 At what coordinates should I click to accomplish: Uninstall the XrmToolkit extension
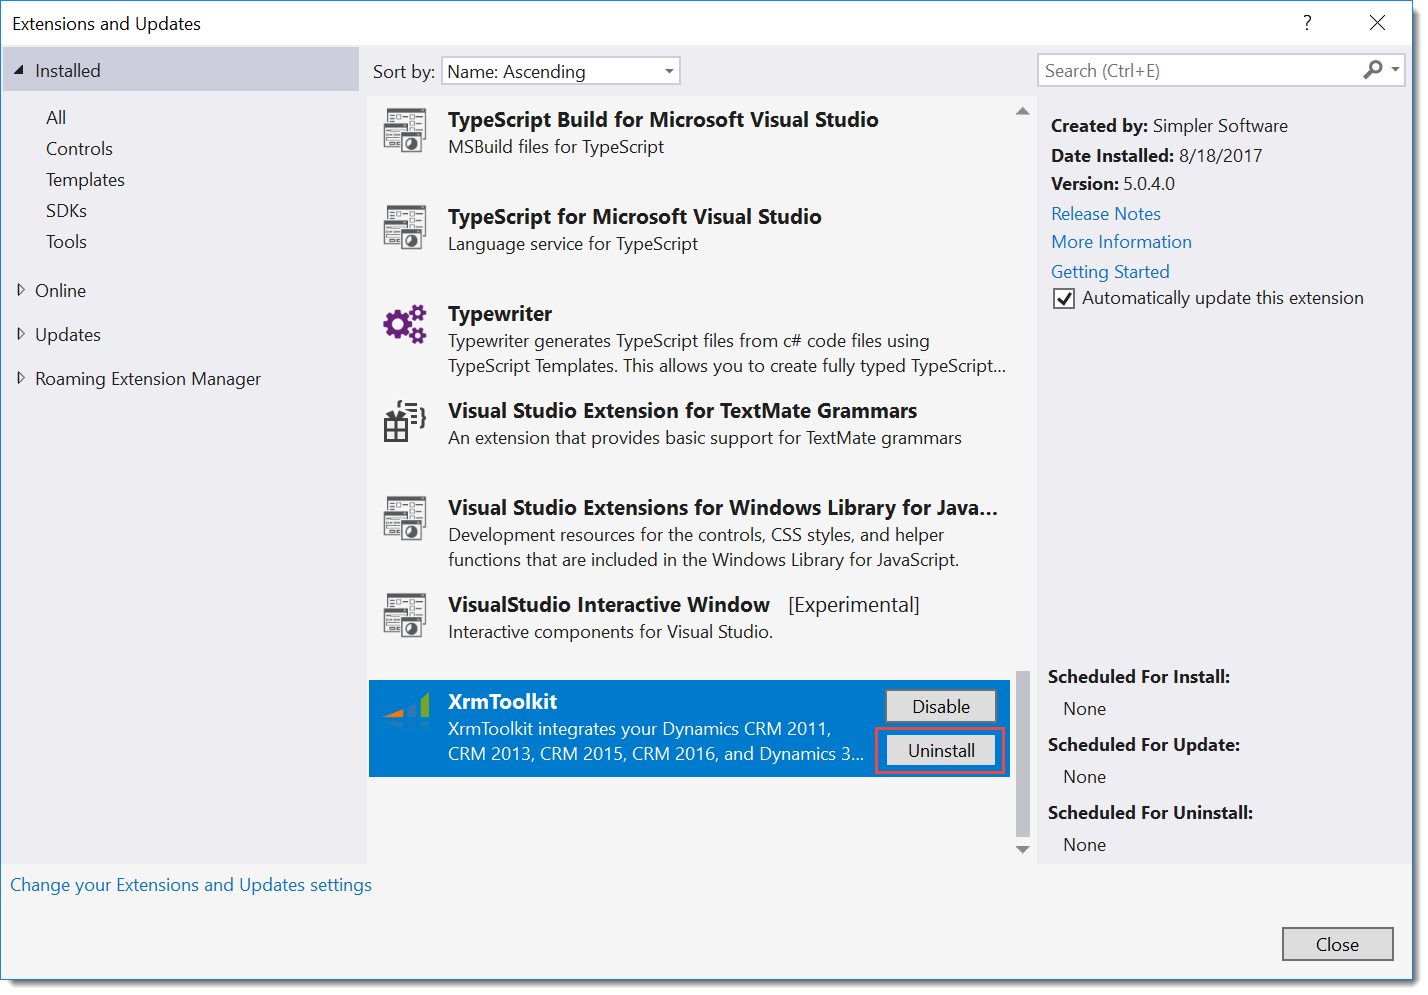[x=941, y=750]
